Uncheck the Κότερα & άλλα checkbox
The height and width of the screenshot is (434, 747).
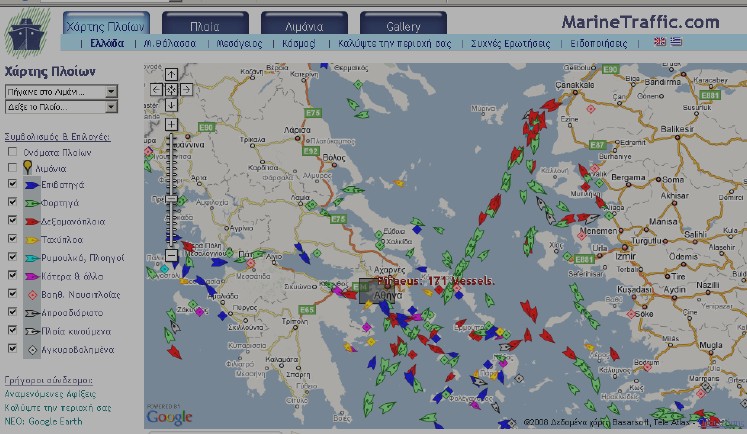pyautogui.click(x=12, y=275)
